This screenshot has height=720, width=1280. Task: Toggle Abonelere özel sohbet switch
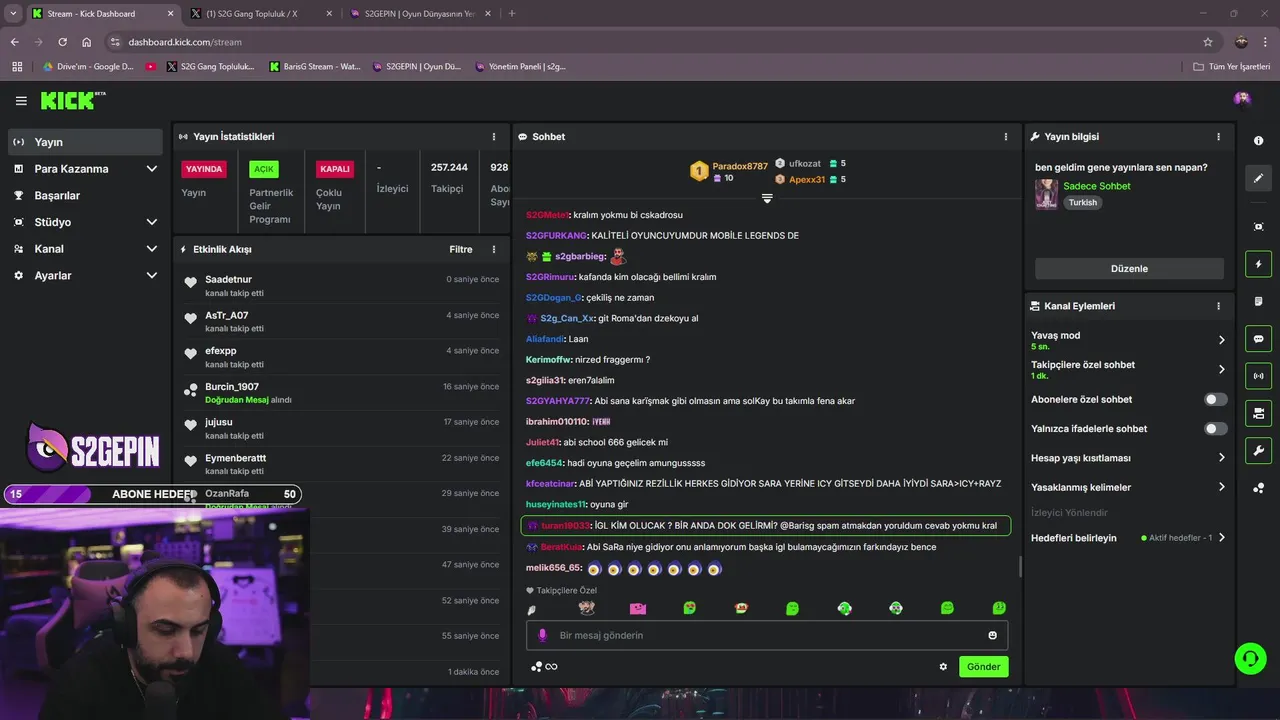(x=1215, y=399)
